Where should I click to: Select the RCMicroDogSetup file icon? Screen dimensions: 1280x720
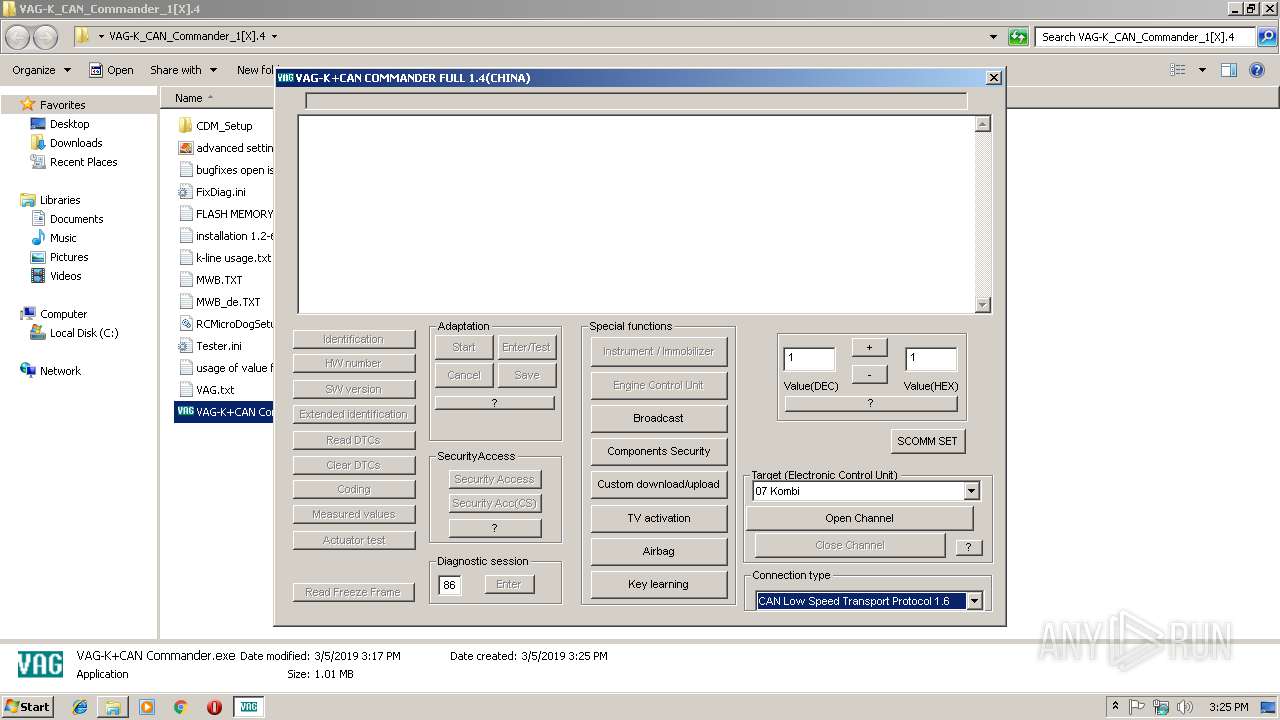pos(185,324)
